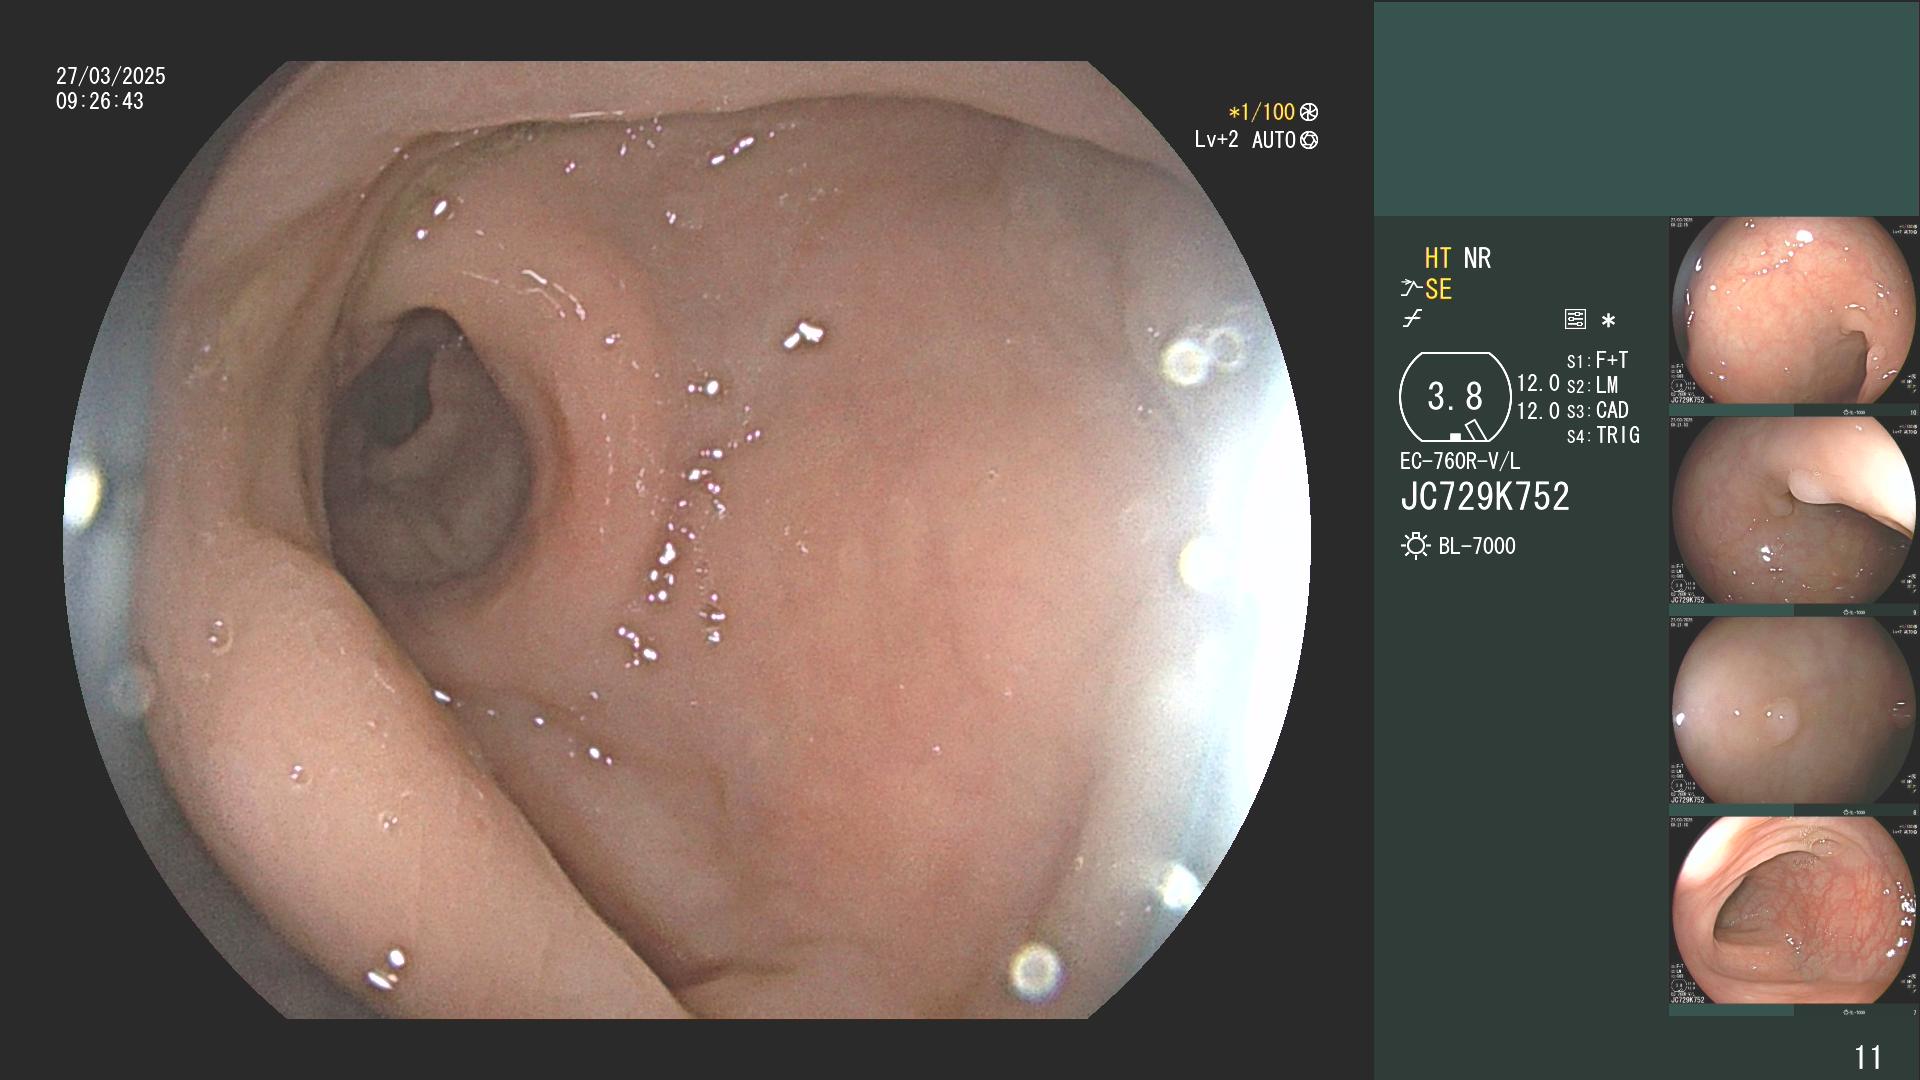This screenshot has height=1080, width=1920.
Task: Select switch S1 F+T assignment
Action: tap(1598, 360)
